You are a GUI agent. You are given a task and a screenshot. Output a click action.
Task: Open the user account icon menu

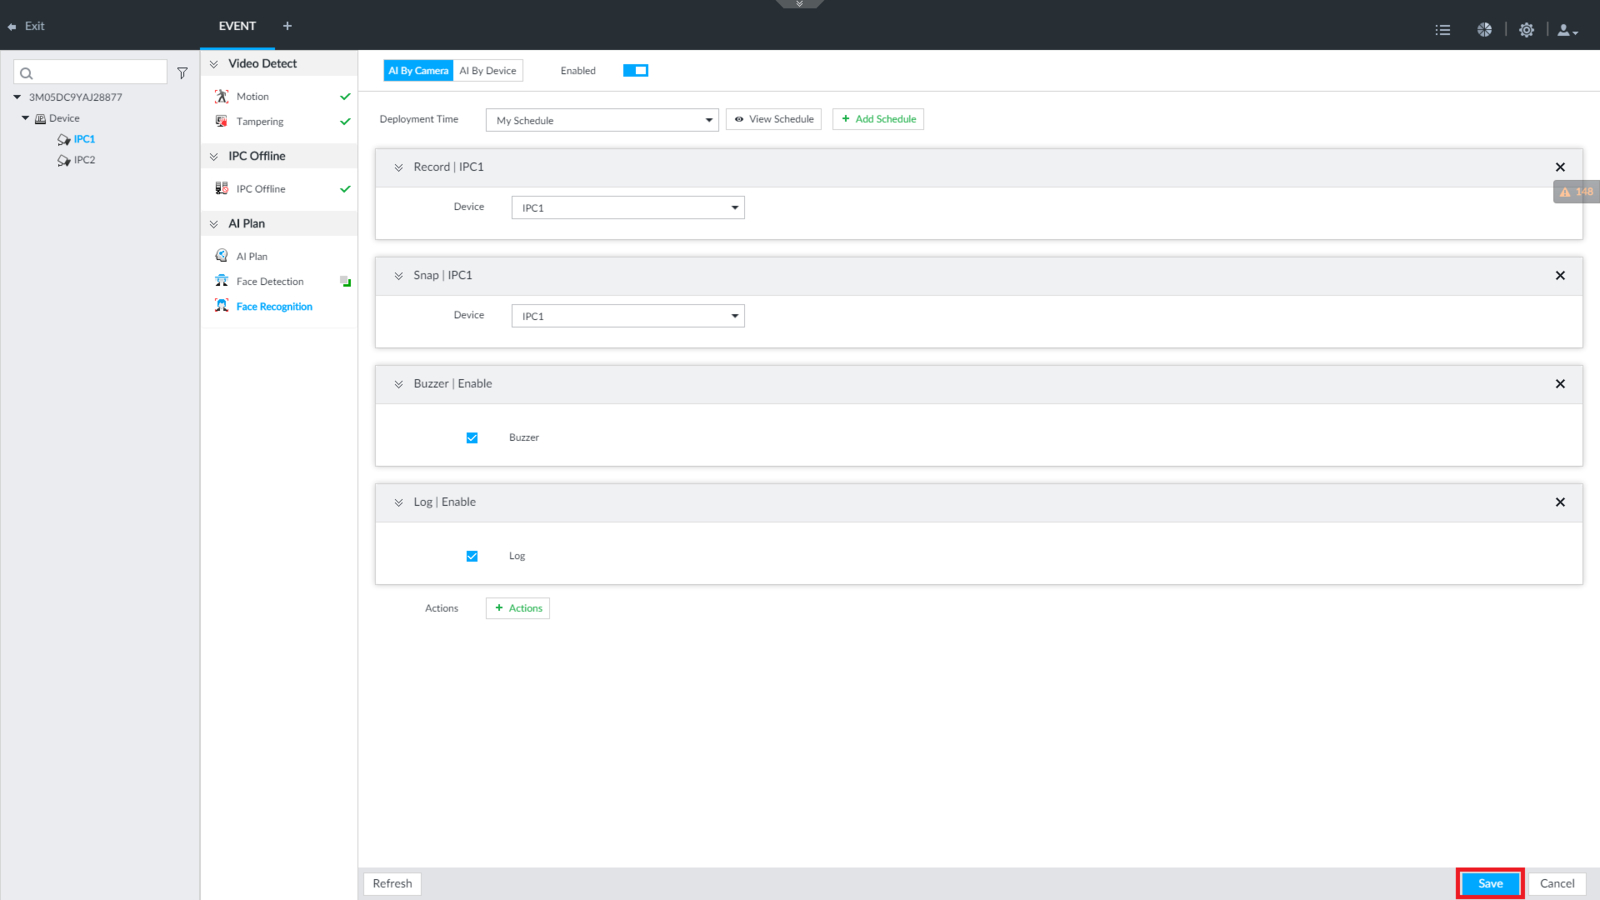1567,30
